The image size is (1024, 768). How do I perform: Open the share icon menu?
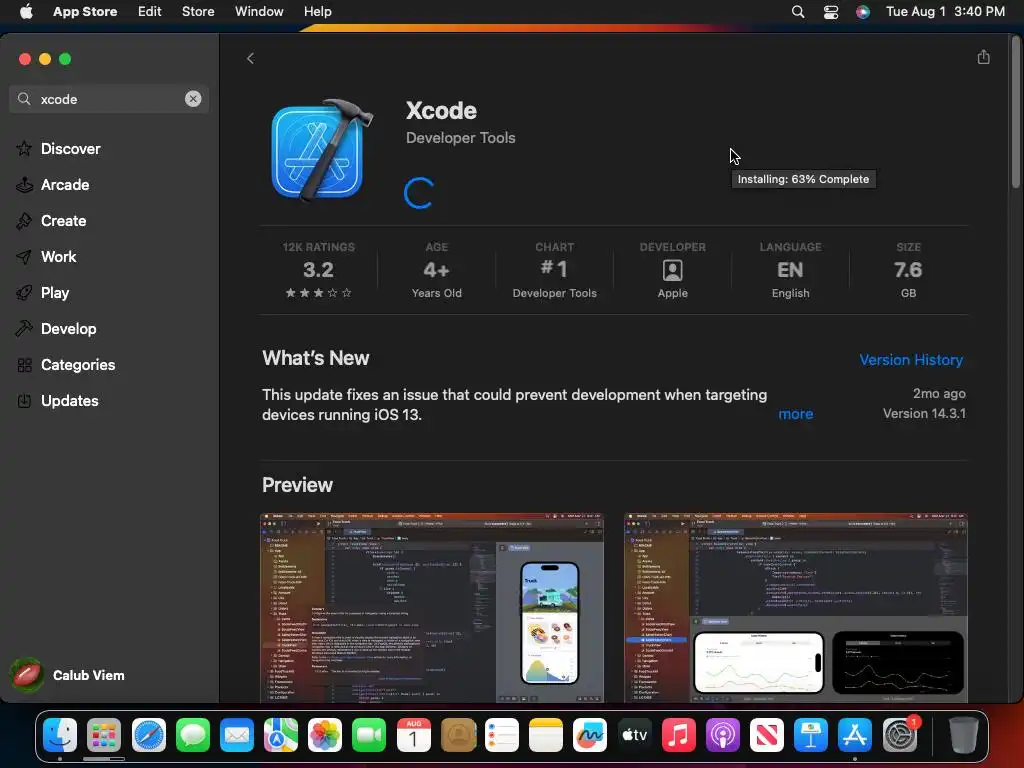tap(983, 57)
